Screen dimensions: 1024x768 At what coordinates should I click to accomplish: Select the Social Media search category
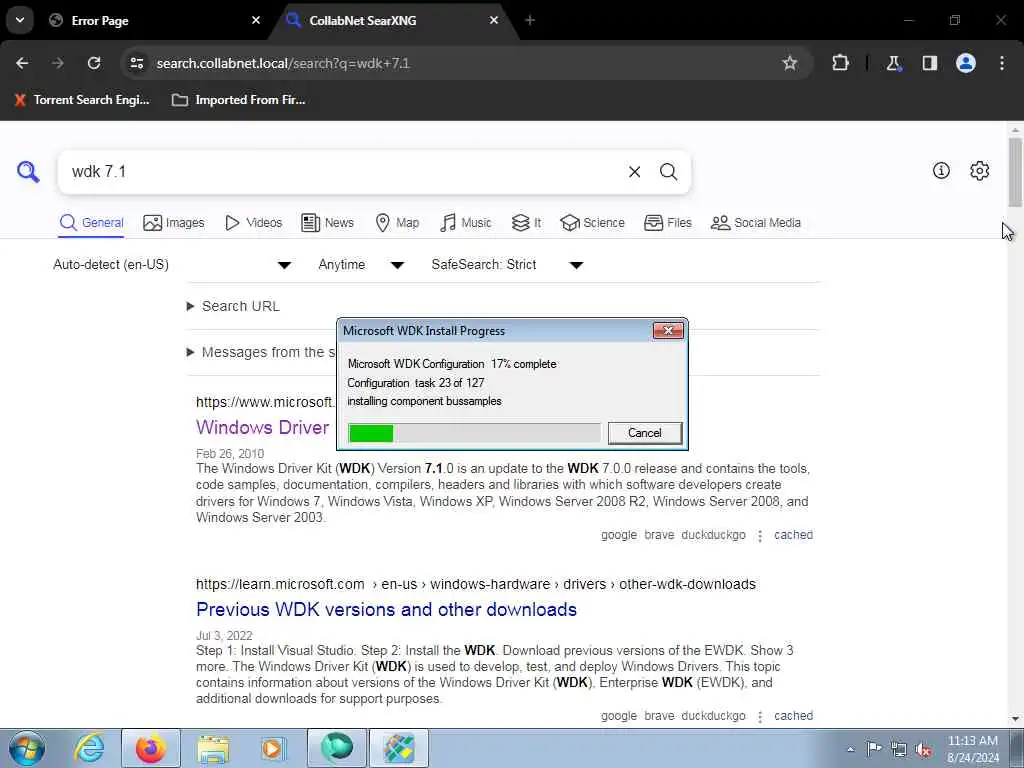pos(756,223)
